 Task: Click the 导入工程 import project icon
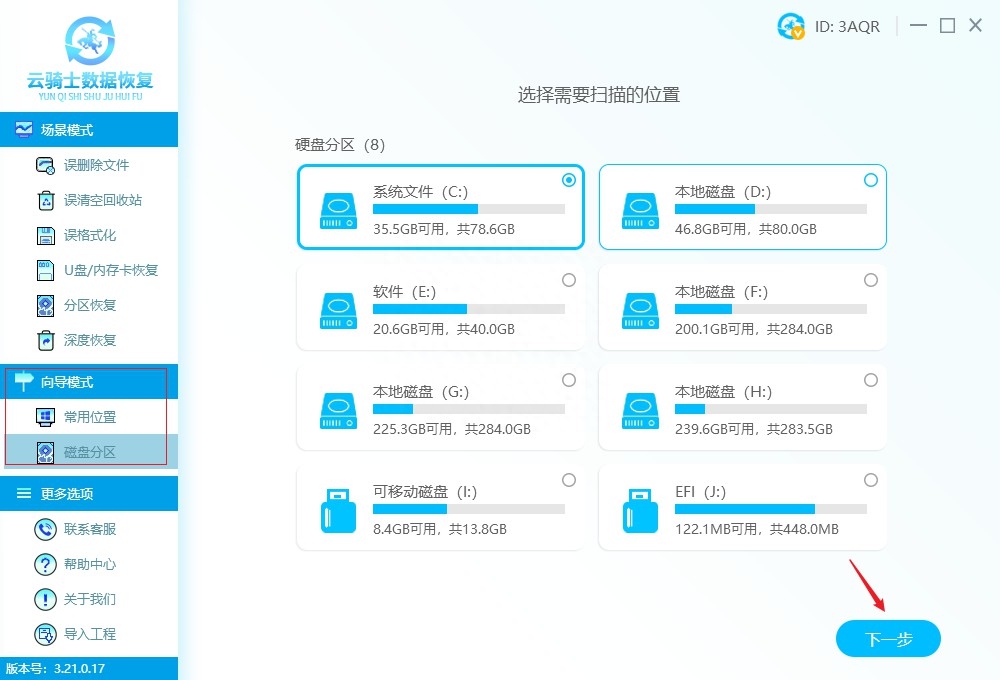(x=43, y=634)
